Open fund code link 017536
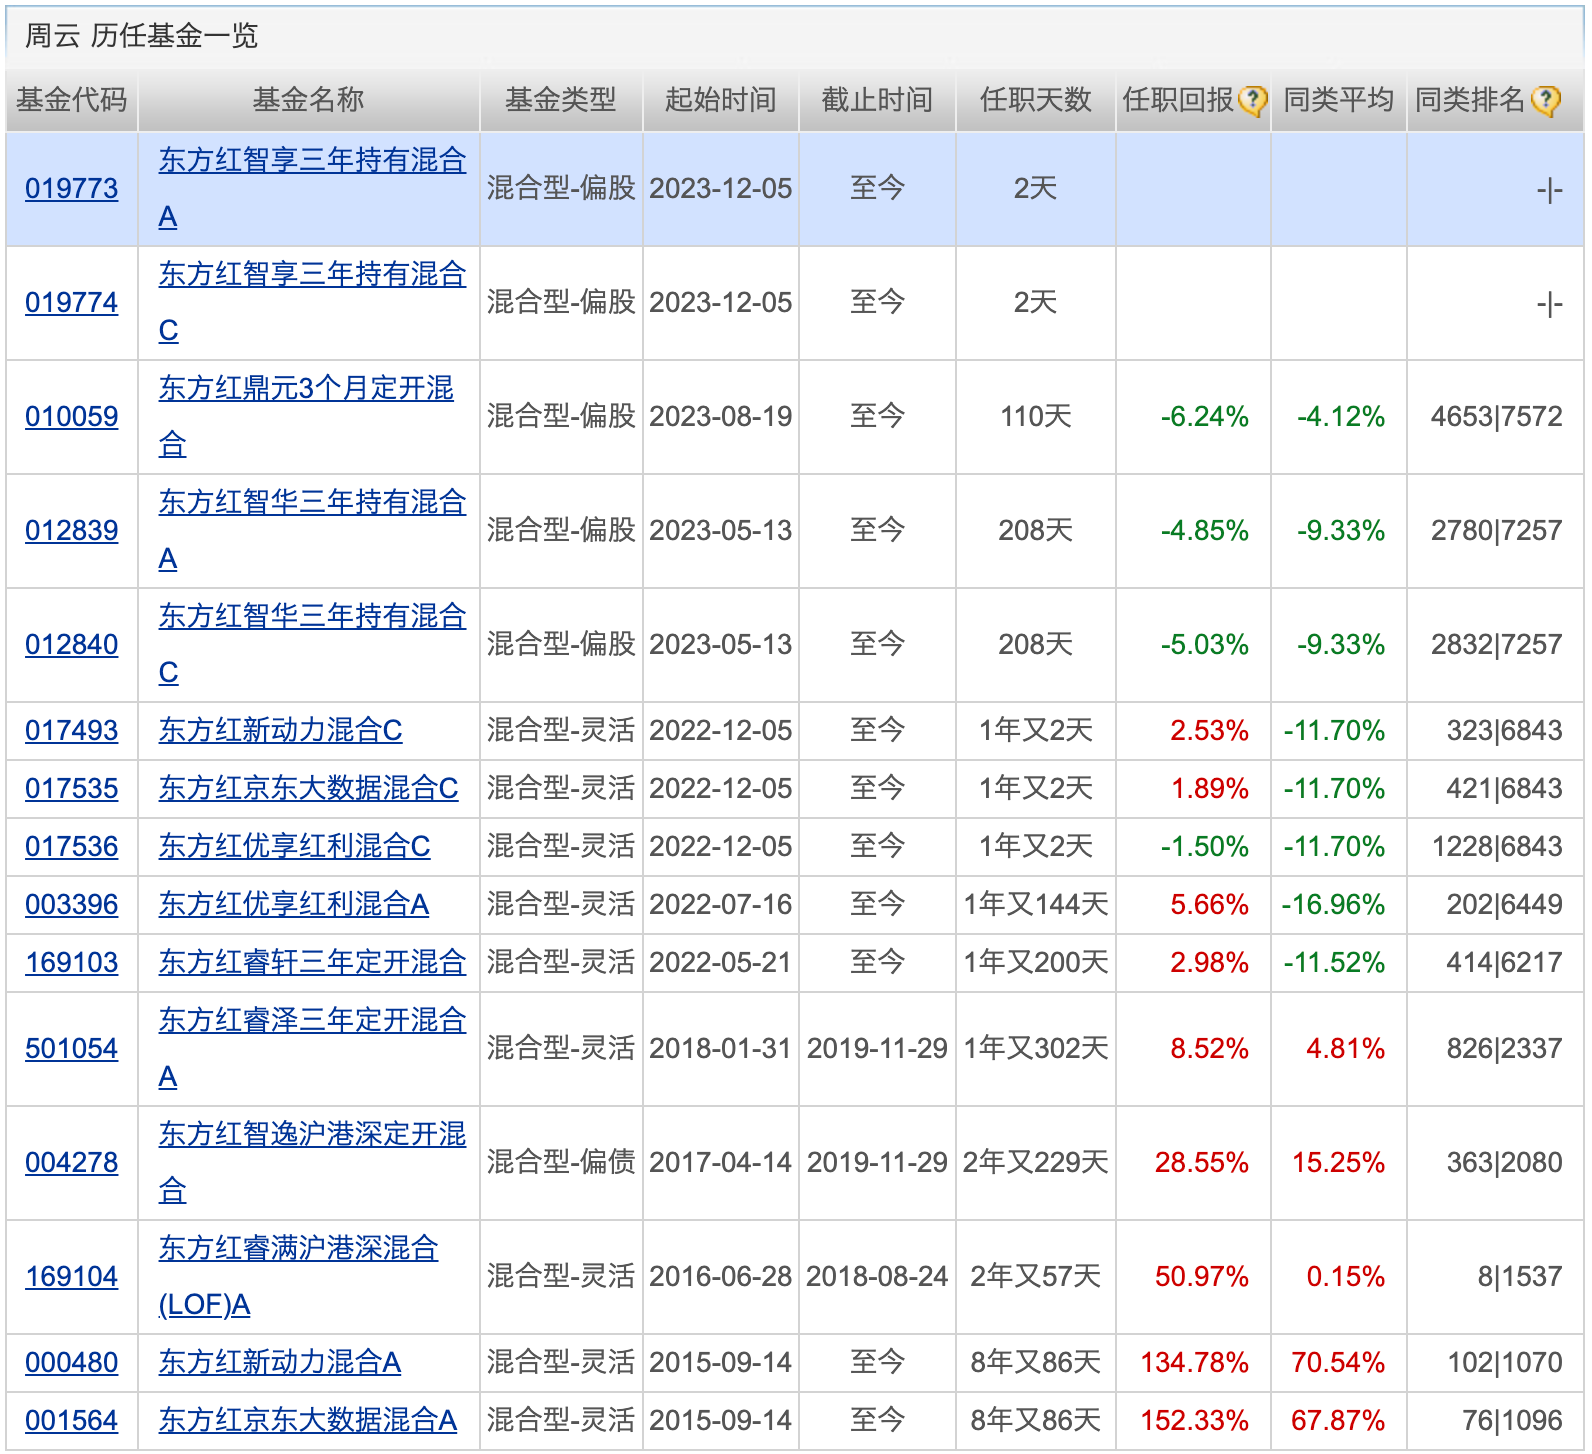Image resolution: width=1592 pixels, height=1454 pixels. coord(72,847)
